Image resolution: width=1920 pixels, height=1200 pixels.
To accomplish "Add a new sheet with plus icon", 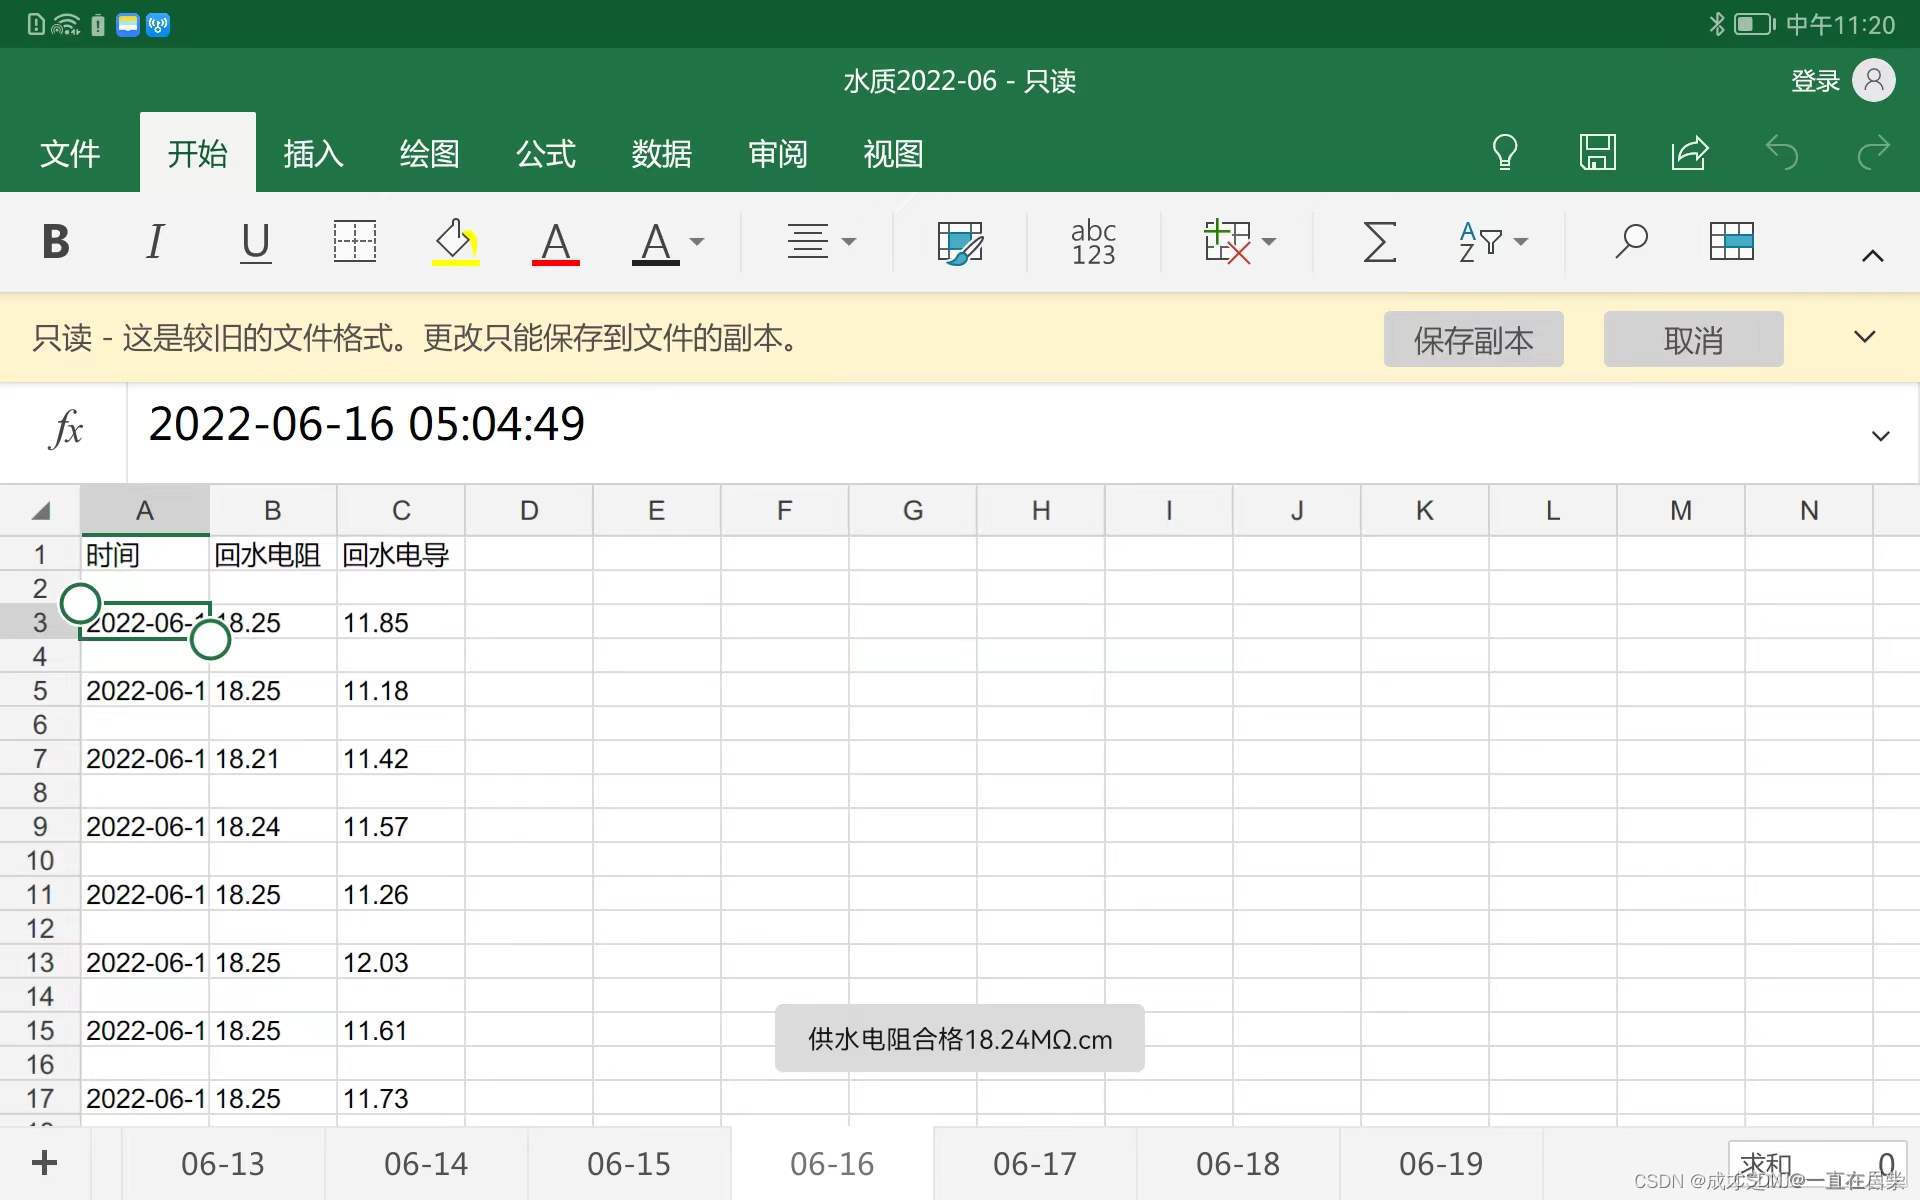I will coord(44,1163).
